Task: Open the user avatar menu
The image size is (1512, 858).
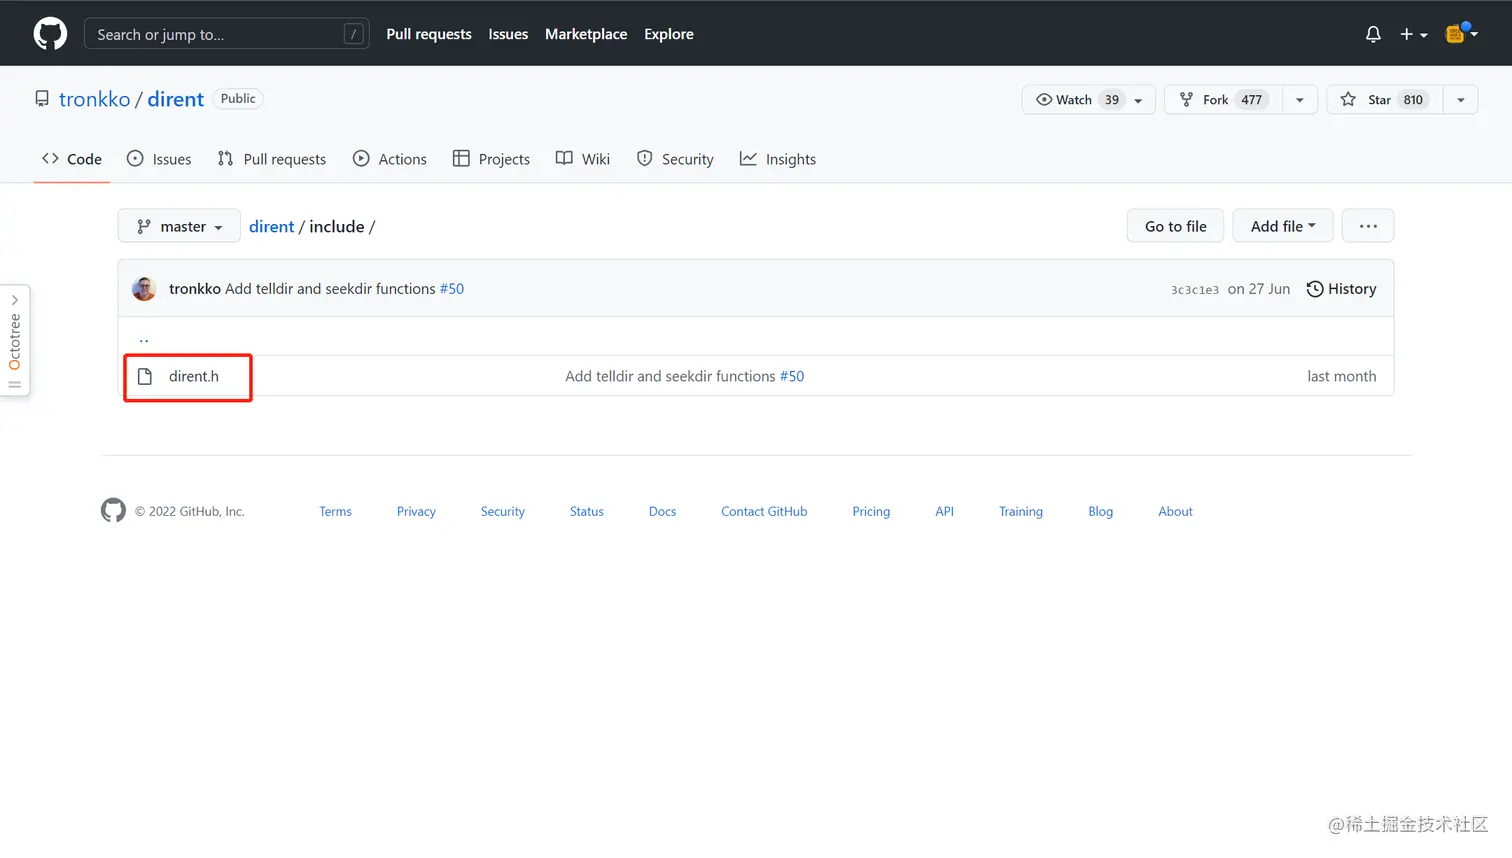Action: 1461,33
